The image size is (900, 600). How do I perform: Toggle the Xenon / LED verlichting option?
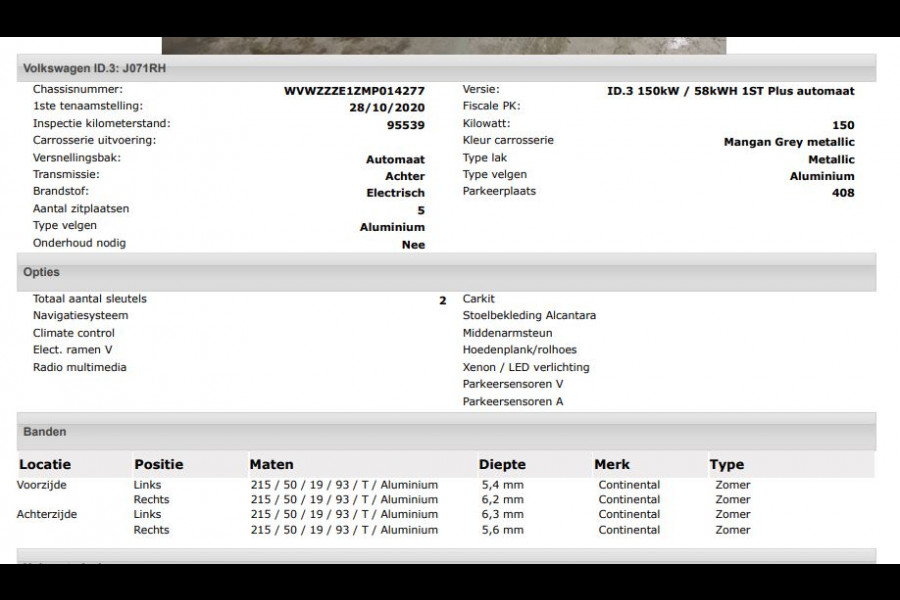(x=525, y=366)
